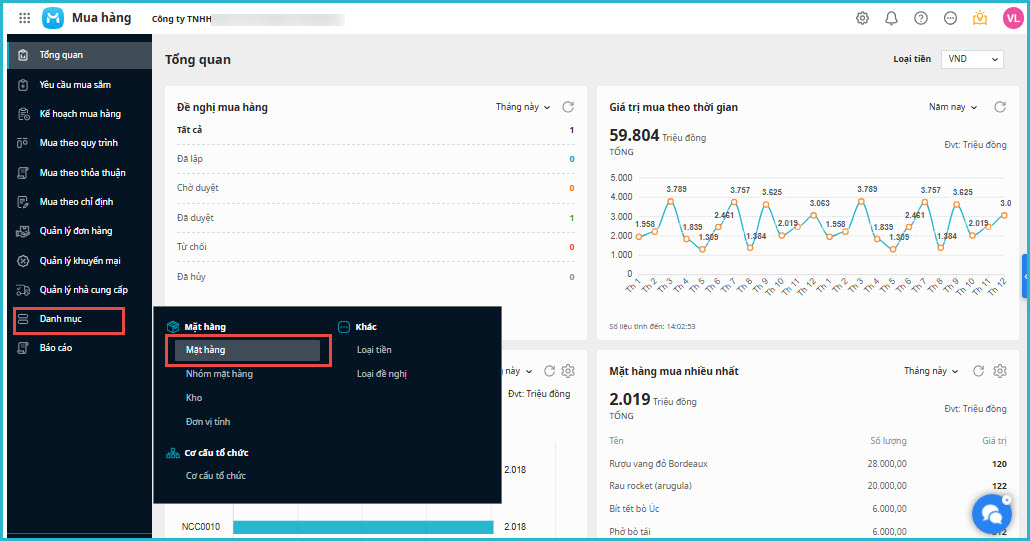Click the blue side panel expand handle
Viewport: 1030px width, 541px height.
(1025, 276)
